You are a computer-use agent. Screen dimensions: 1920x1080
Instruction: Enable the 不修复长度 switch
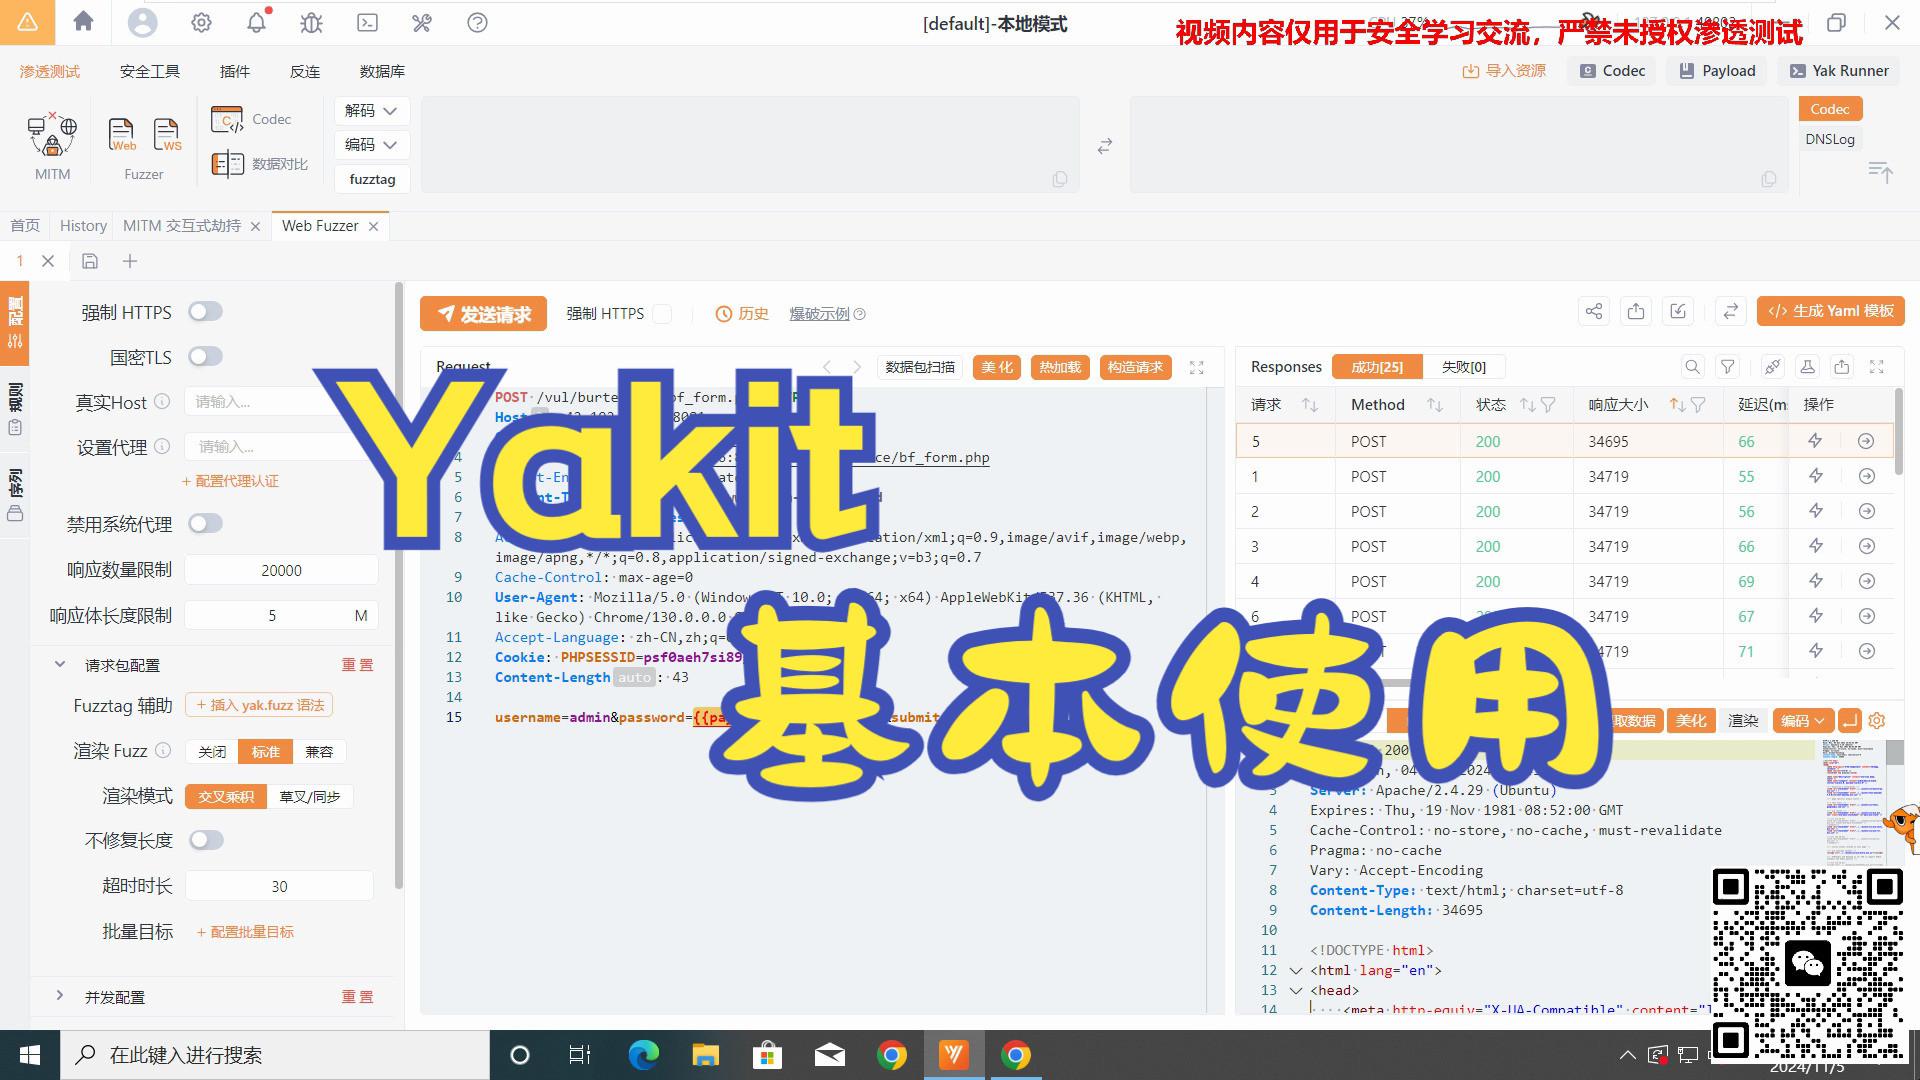[x=206, y=840]
